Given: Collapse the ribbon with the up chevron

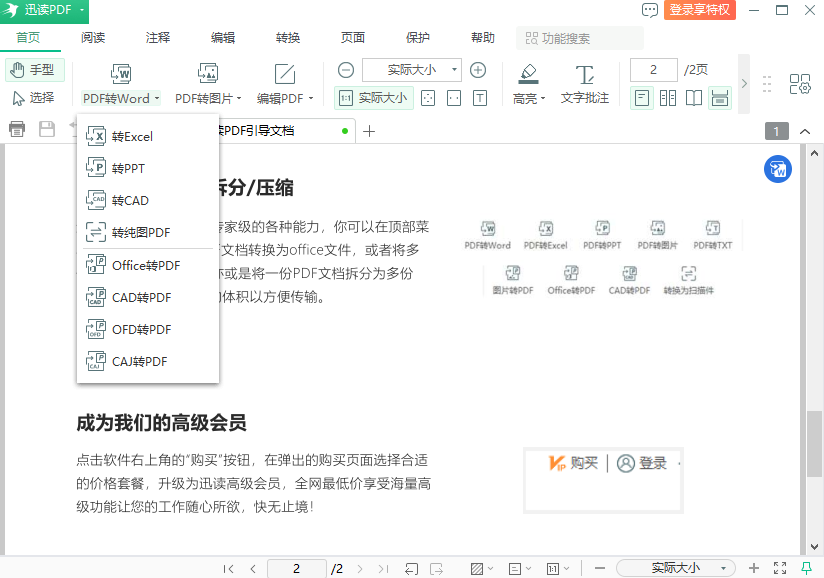Looking at the screenshot, I should click(805, 131).
